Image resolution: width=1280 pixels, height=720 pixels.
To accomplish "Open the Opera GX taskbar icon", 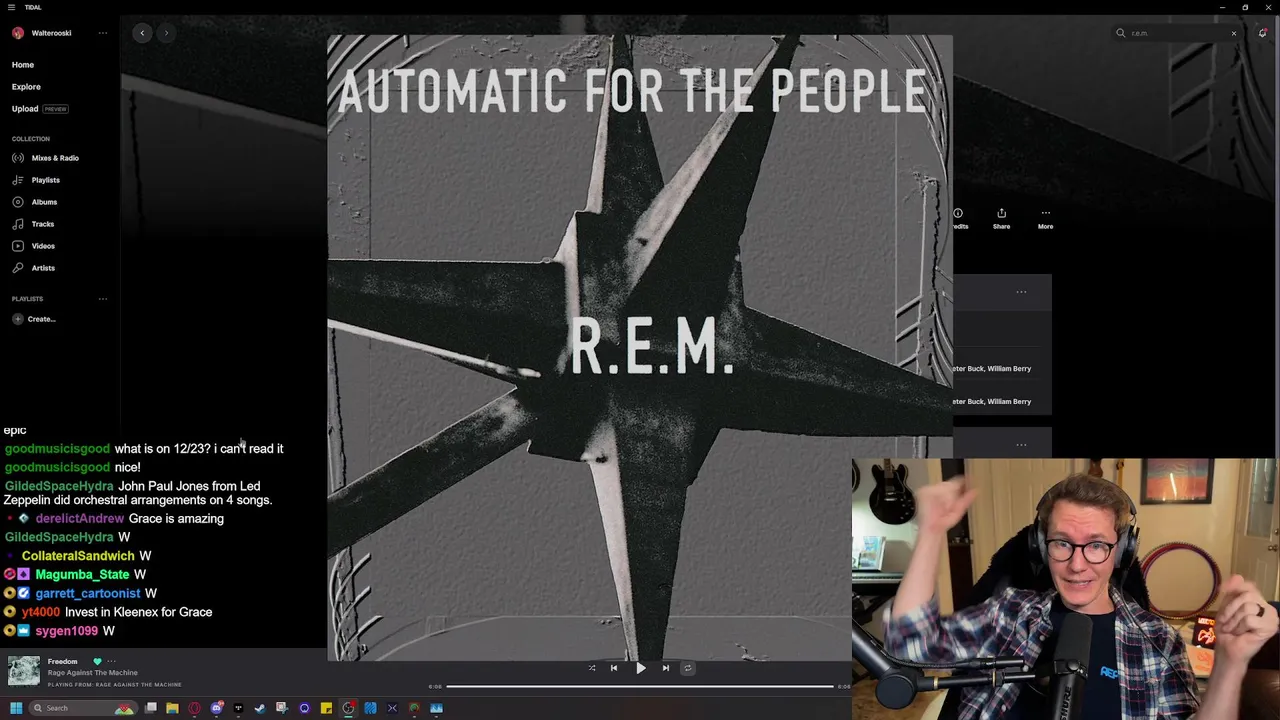I will [x=194, y=708].
